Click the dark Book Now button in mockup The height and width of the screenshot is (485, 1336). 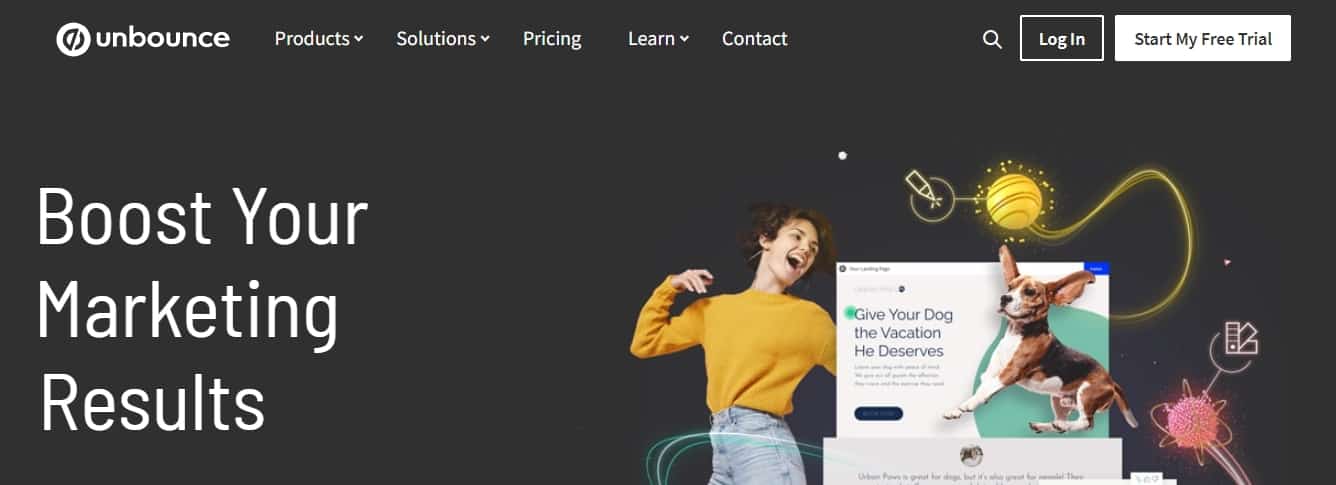tap(878, 413)
